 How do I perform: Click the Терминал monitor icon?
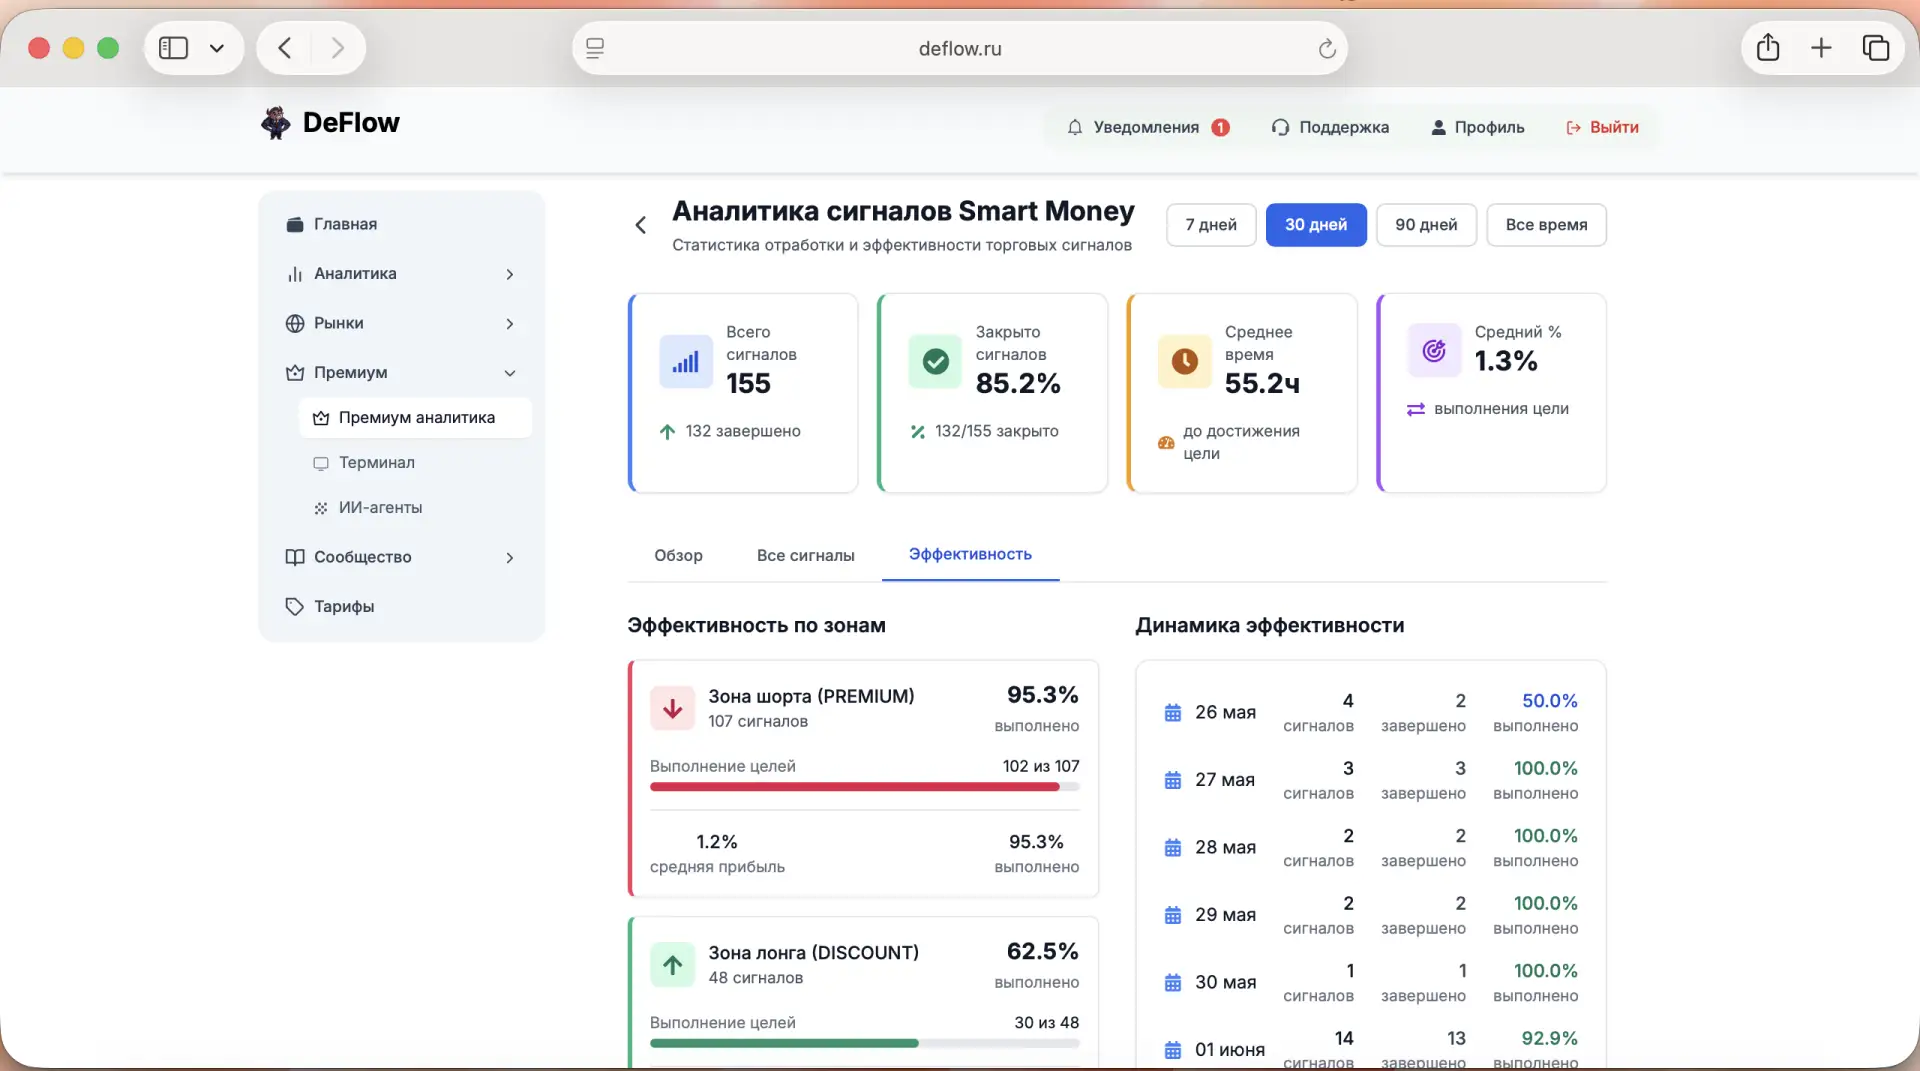coord(320,463)
